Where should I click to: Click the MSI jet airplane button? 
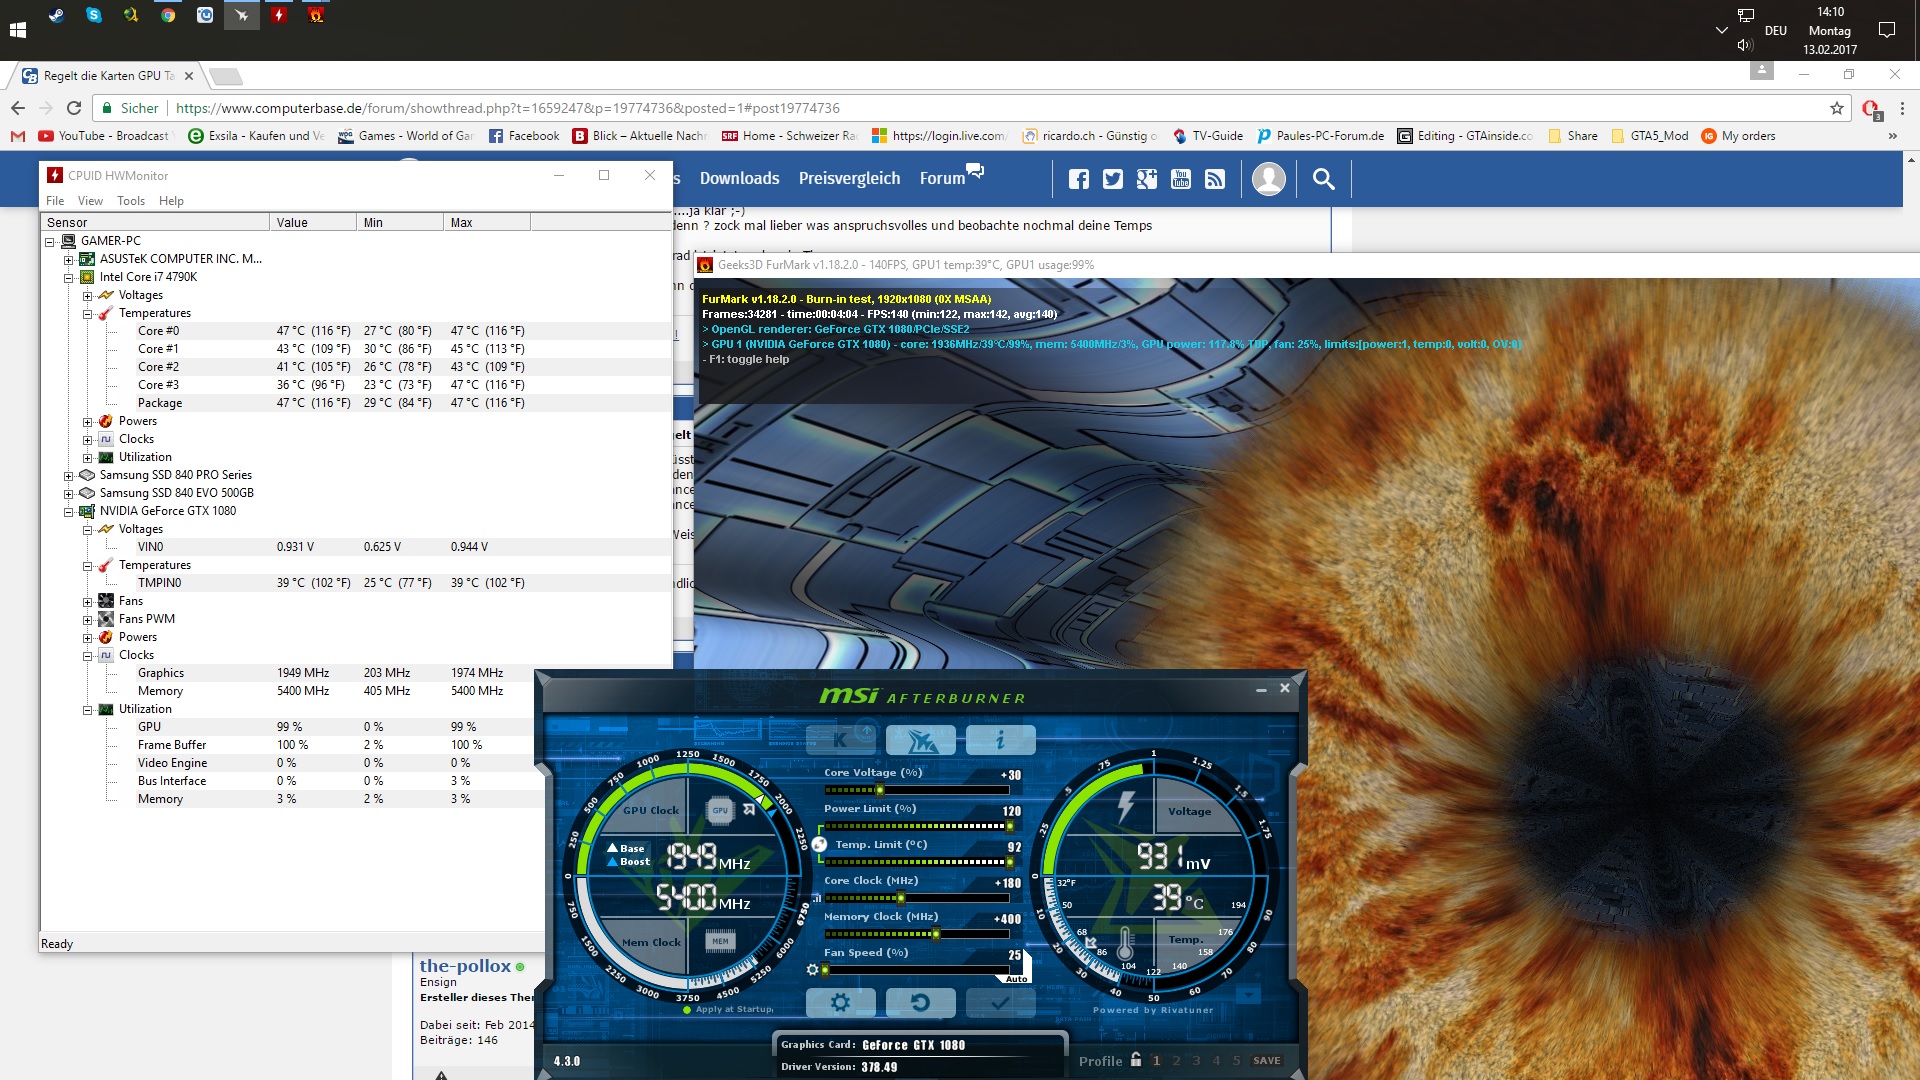920,740
